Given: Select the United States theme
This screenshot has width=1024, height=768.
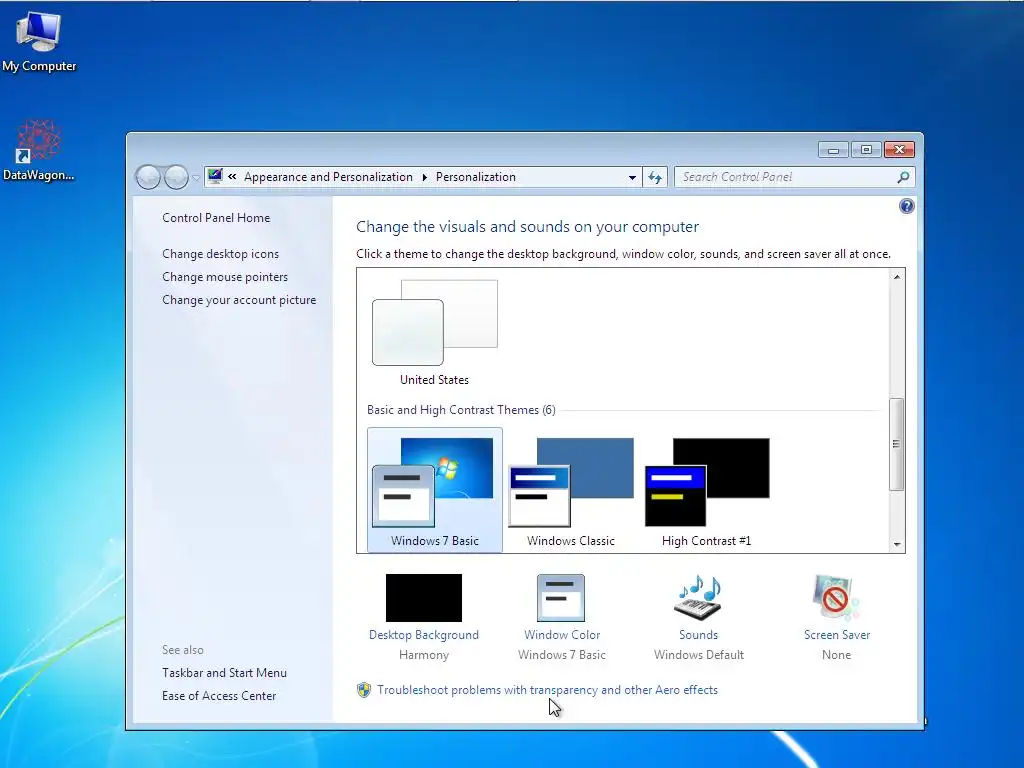Looking at the screenshot, I should 434,333.
